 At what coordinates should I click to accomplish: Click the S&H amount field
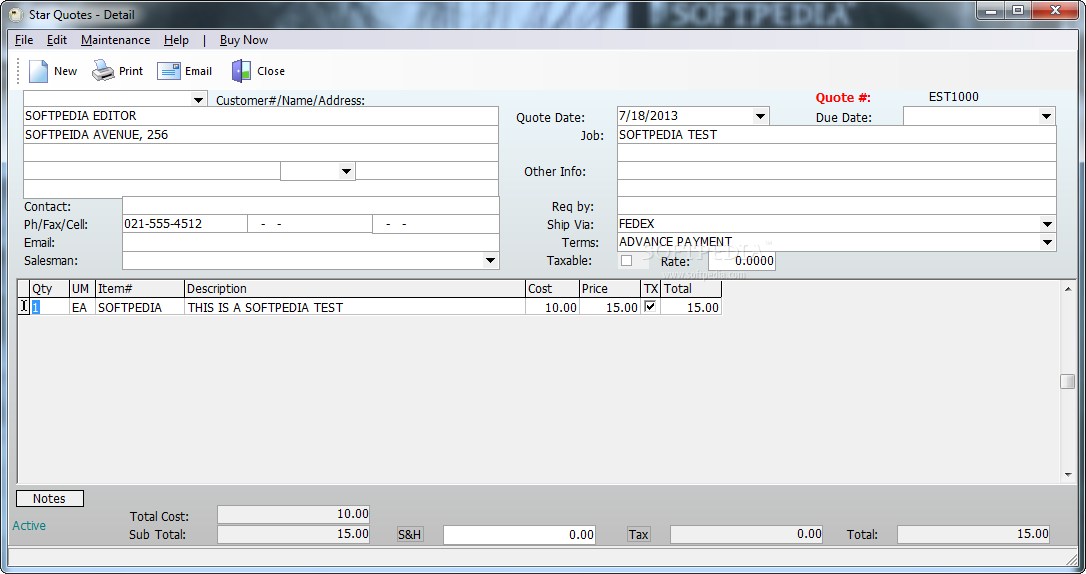pyautogui.click(x=519, y=535)
